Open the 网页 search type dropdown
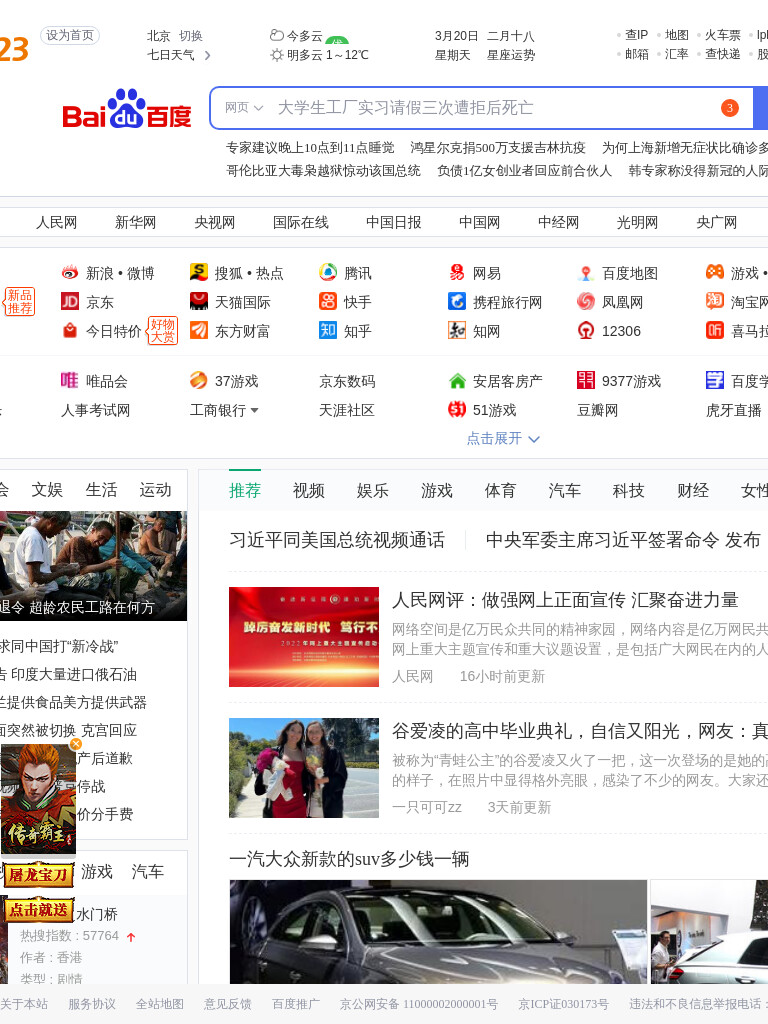This screenshot has height=1024, width=768. tap(244, 108)
